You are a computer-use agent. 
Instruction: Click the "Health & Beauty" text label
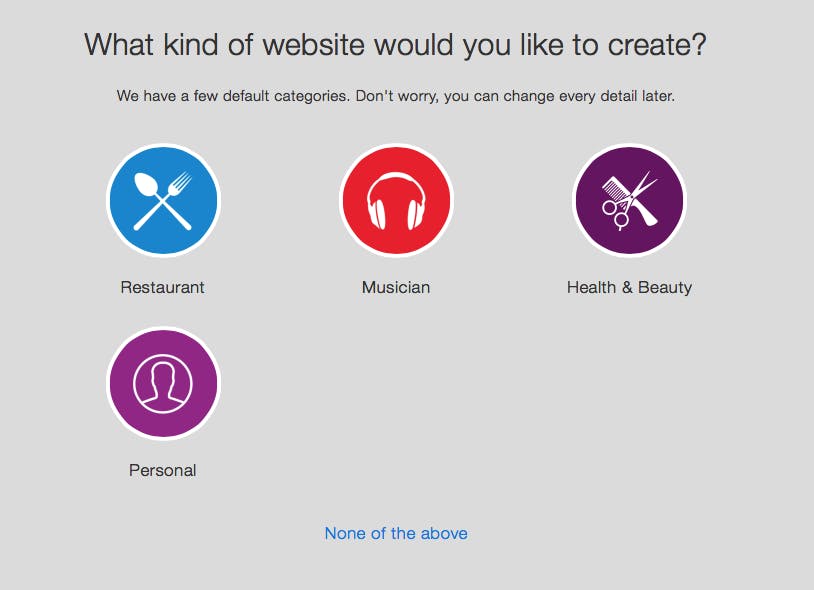click(x=629, y=287)
